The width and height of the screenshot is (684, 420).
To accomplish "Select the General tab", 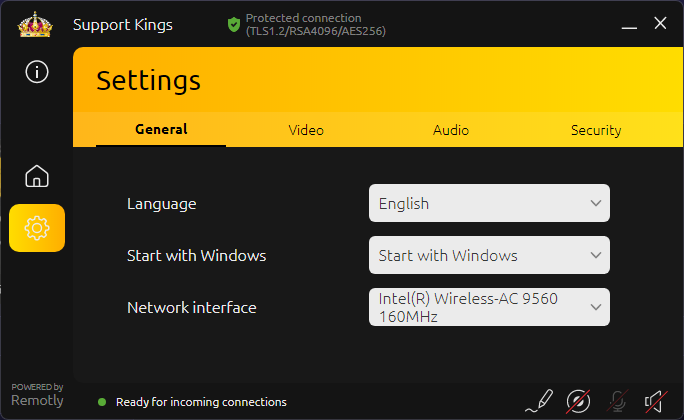I will (x=161, y=129).
